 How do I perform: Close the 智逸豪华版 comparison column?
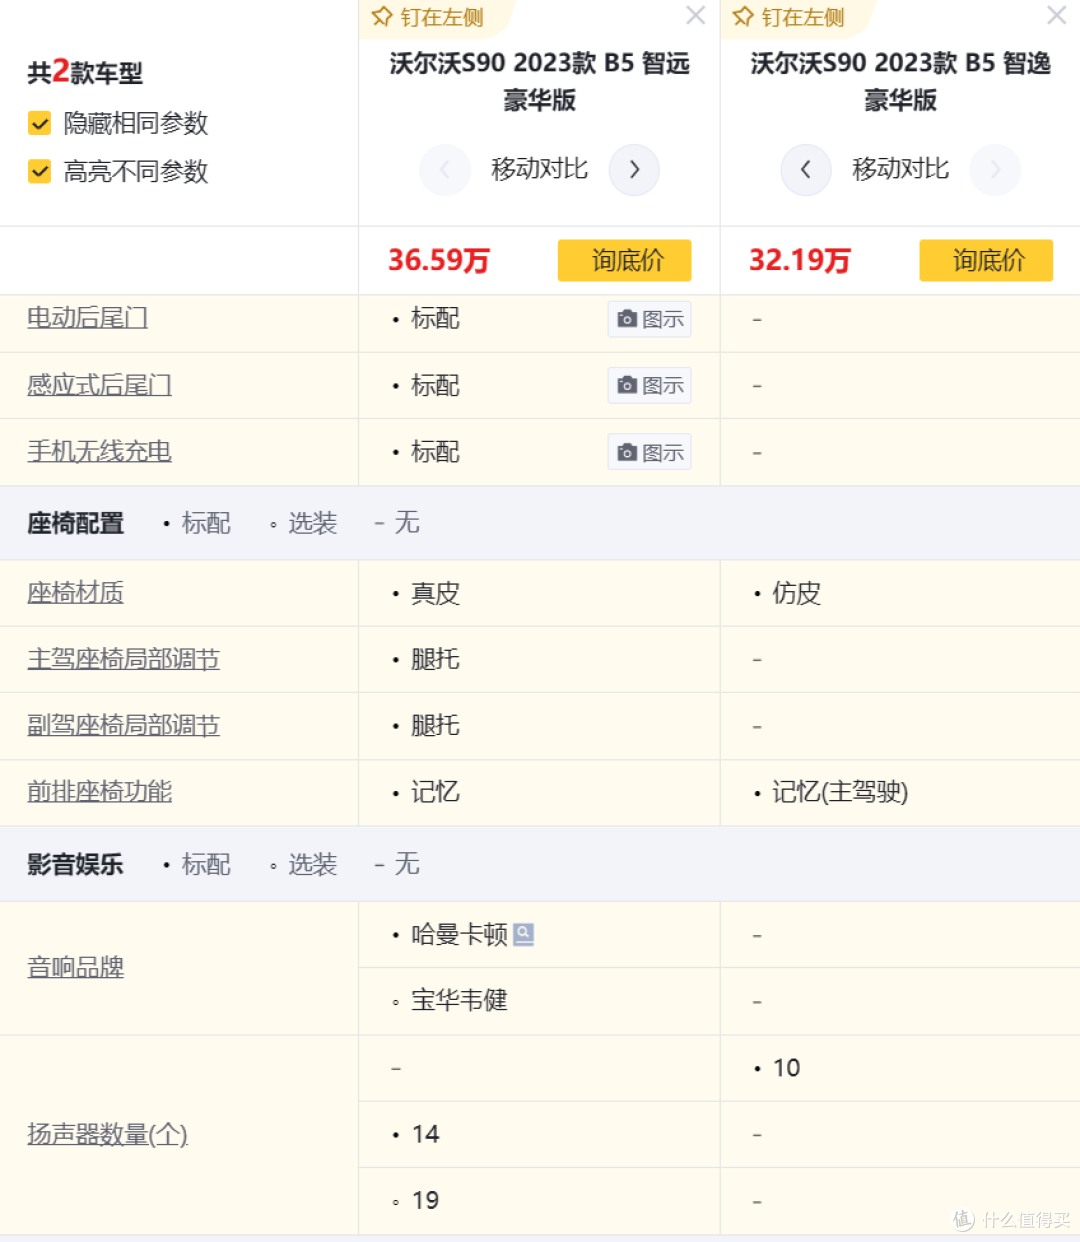point(1056,15)
